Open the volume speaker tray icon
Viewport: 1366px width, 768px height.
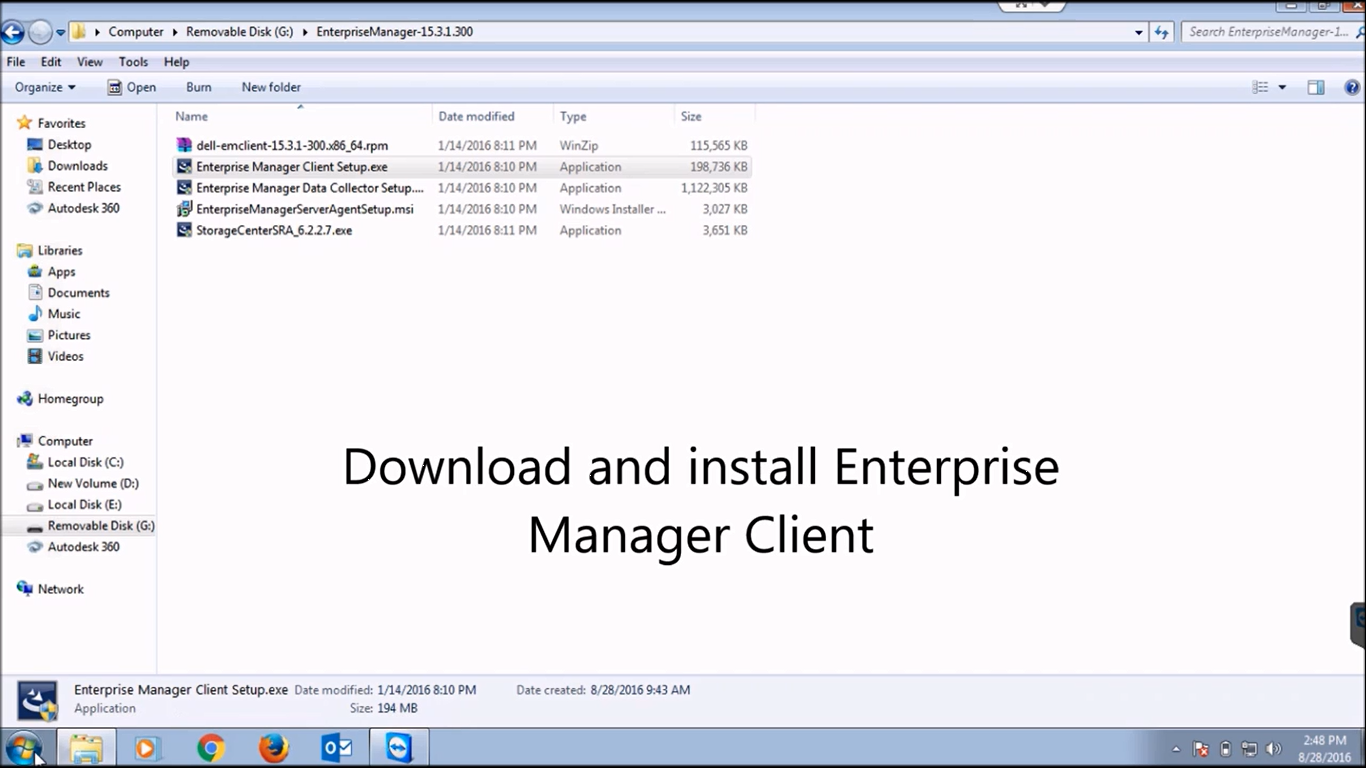click(x=1273, y=749)
